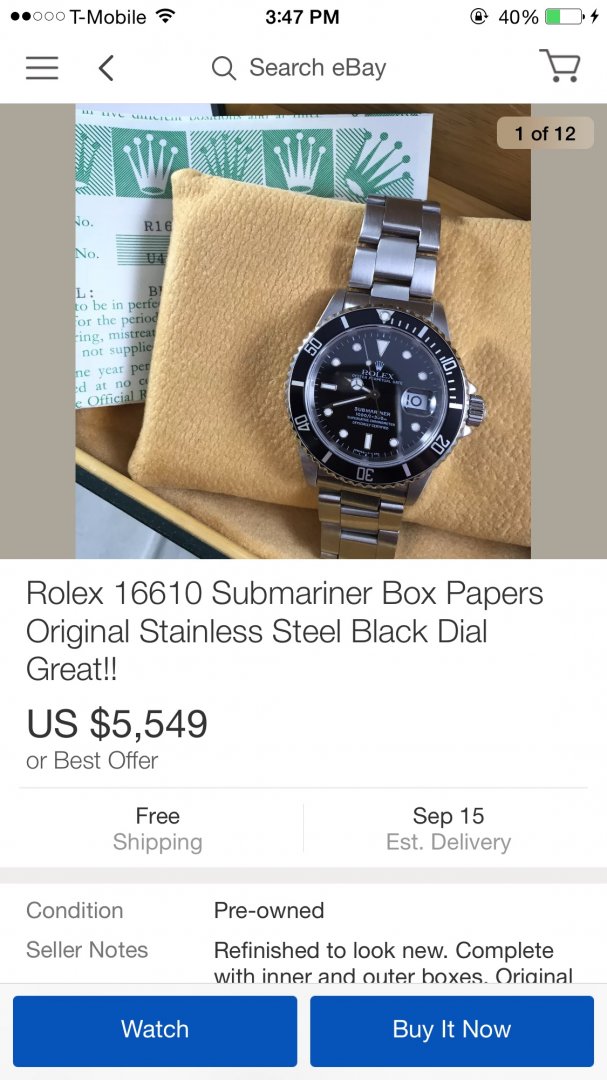View Sep 15 estimated delivery details
Screen dimensions: 607x1080
448,829
